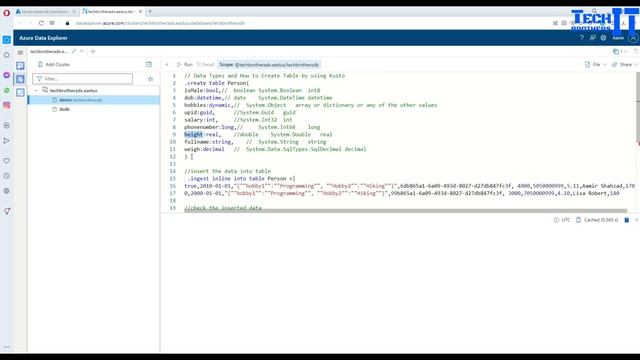Click the Cached results status
Screen dimensions: 640x360
597,220
